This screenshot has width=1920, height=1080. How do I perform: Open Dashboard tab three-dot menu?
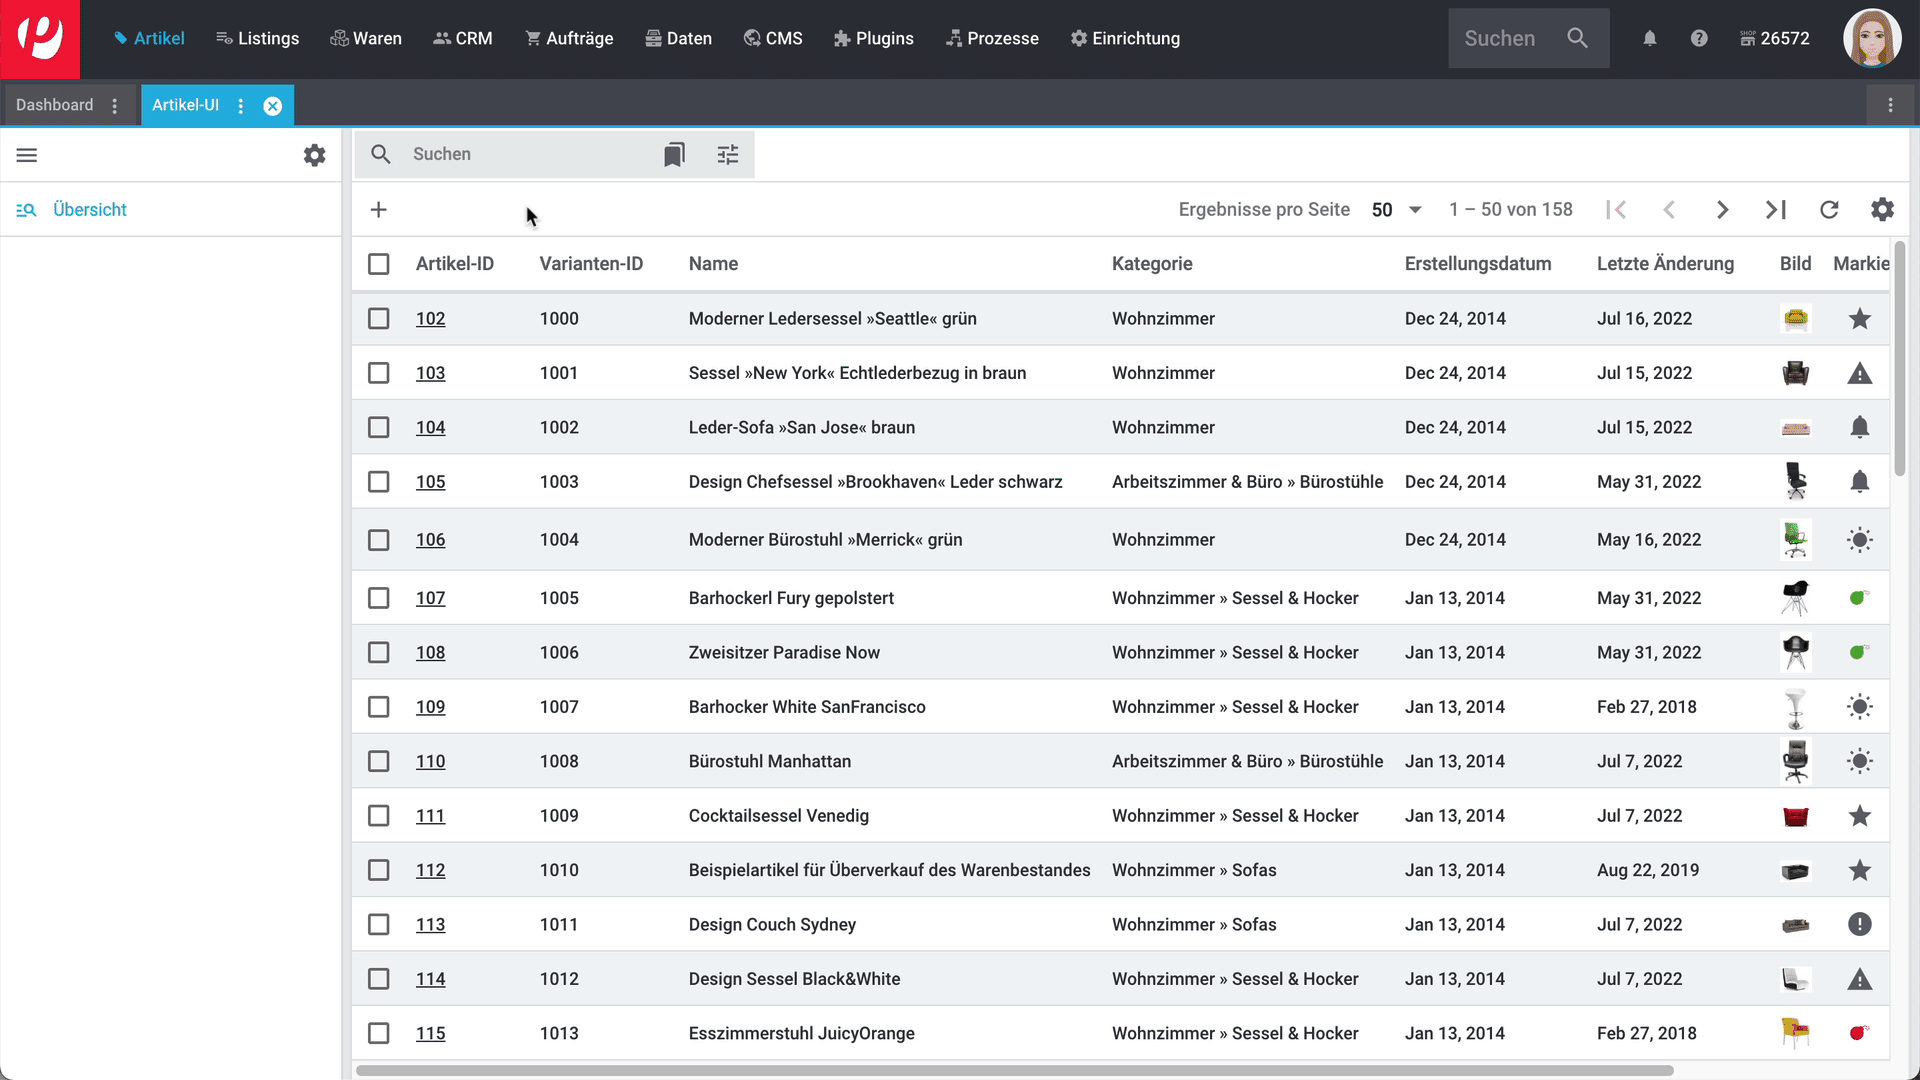(115, 106)
